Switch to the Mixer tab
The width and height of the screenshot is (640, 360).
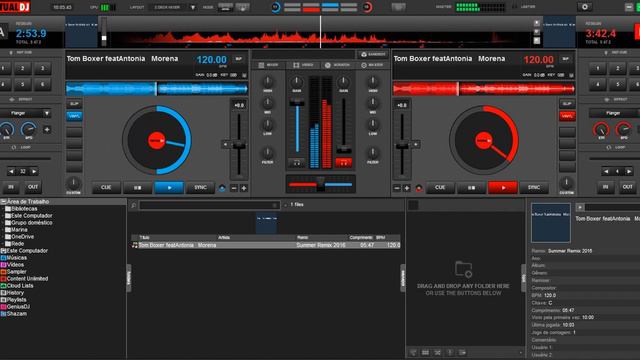click(x=269, y=65)
